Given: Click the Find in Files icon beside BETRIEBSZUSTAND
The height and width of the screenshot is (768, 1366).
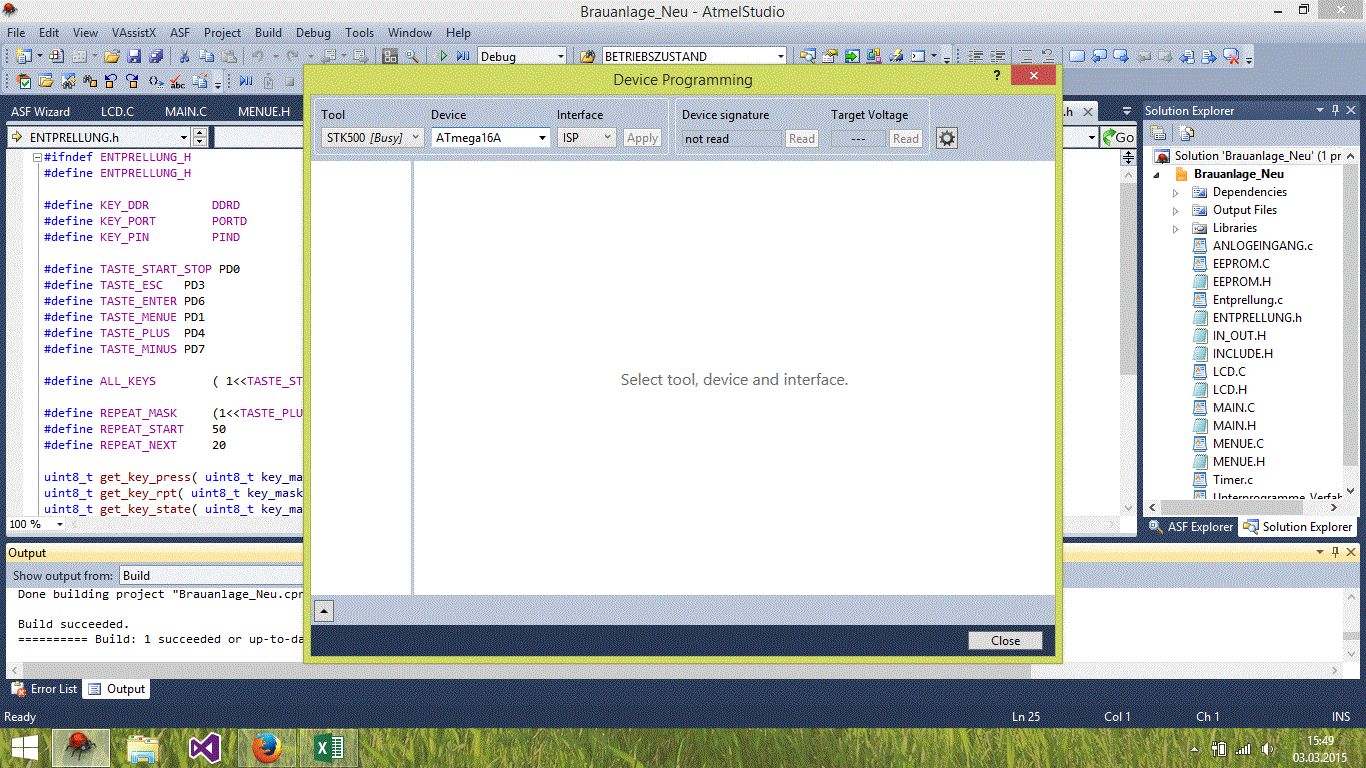Looking at the screenshot, I should coord(587,56).
